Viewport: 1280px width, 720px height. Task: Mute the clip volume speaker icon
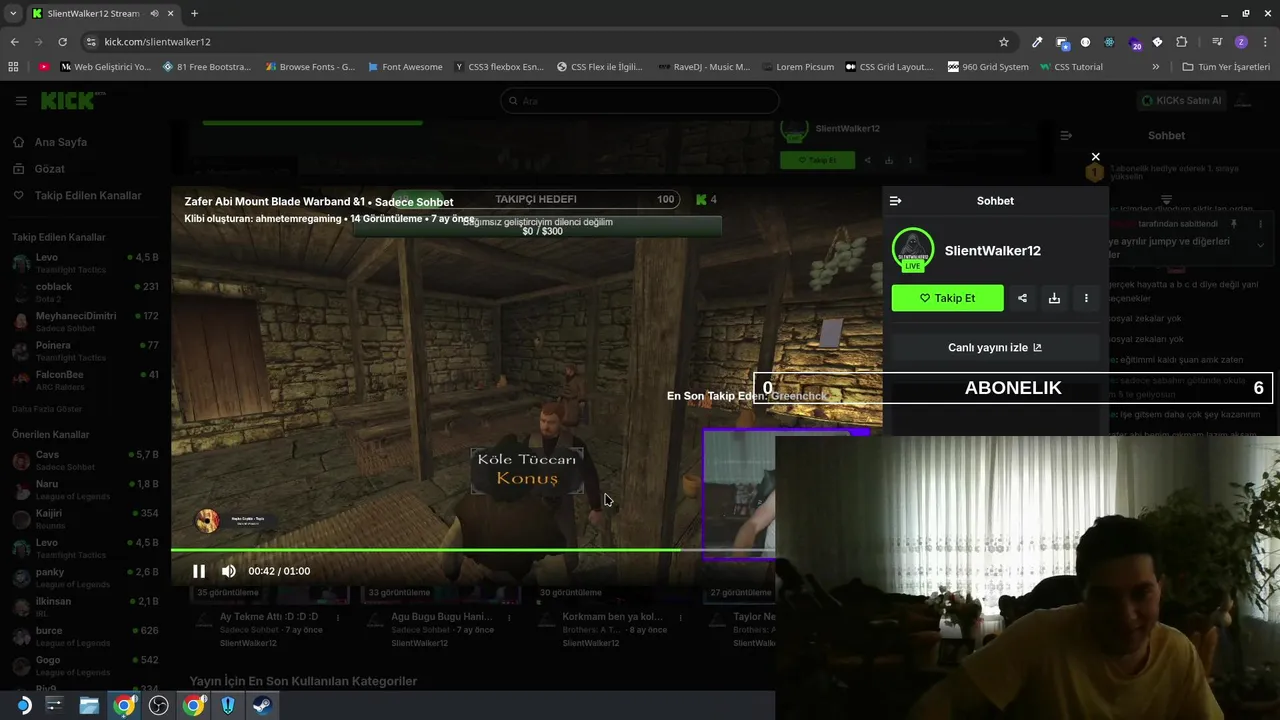click(229, 571)
